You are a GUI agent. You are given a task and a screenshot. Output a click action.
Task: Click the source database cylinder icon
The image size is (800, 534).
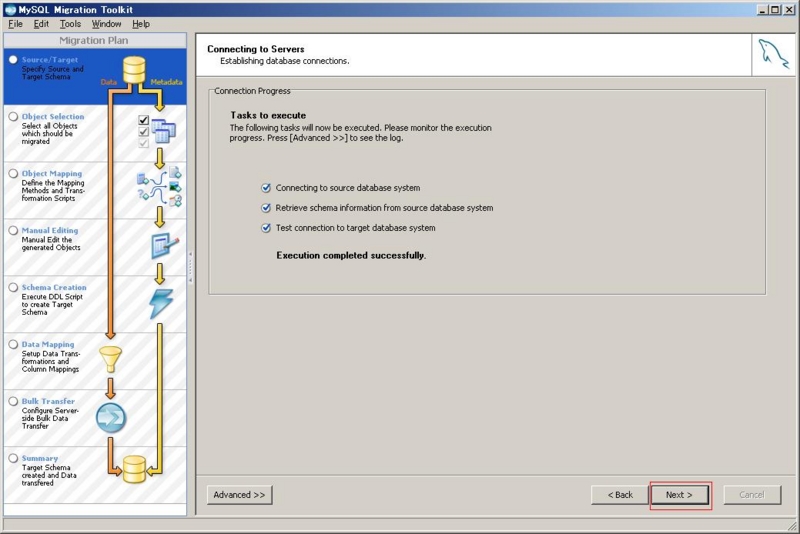[x=134, y=70]
